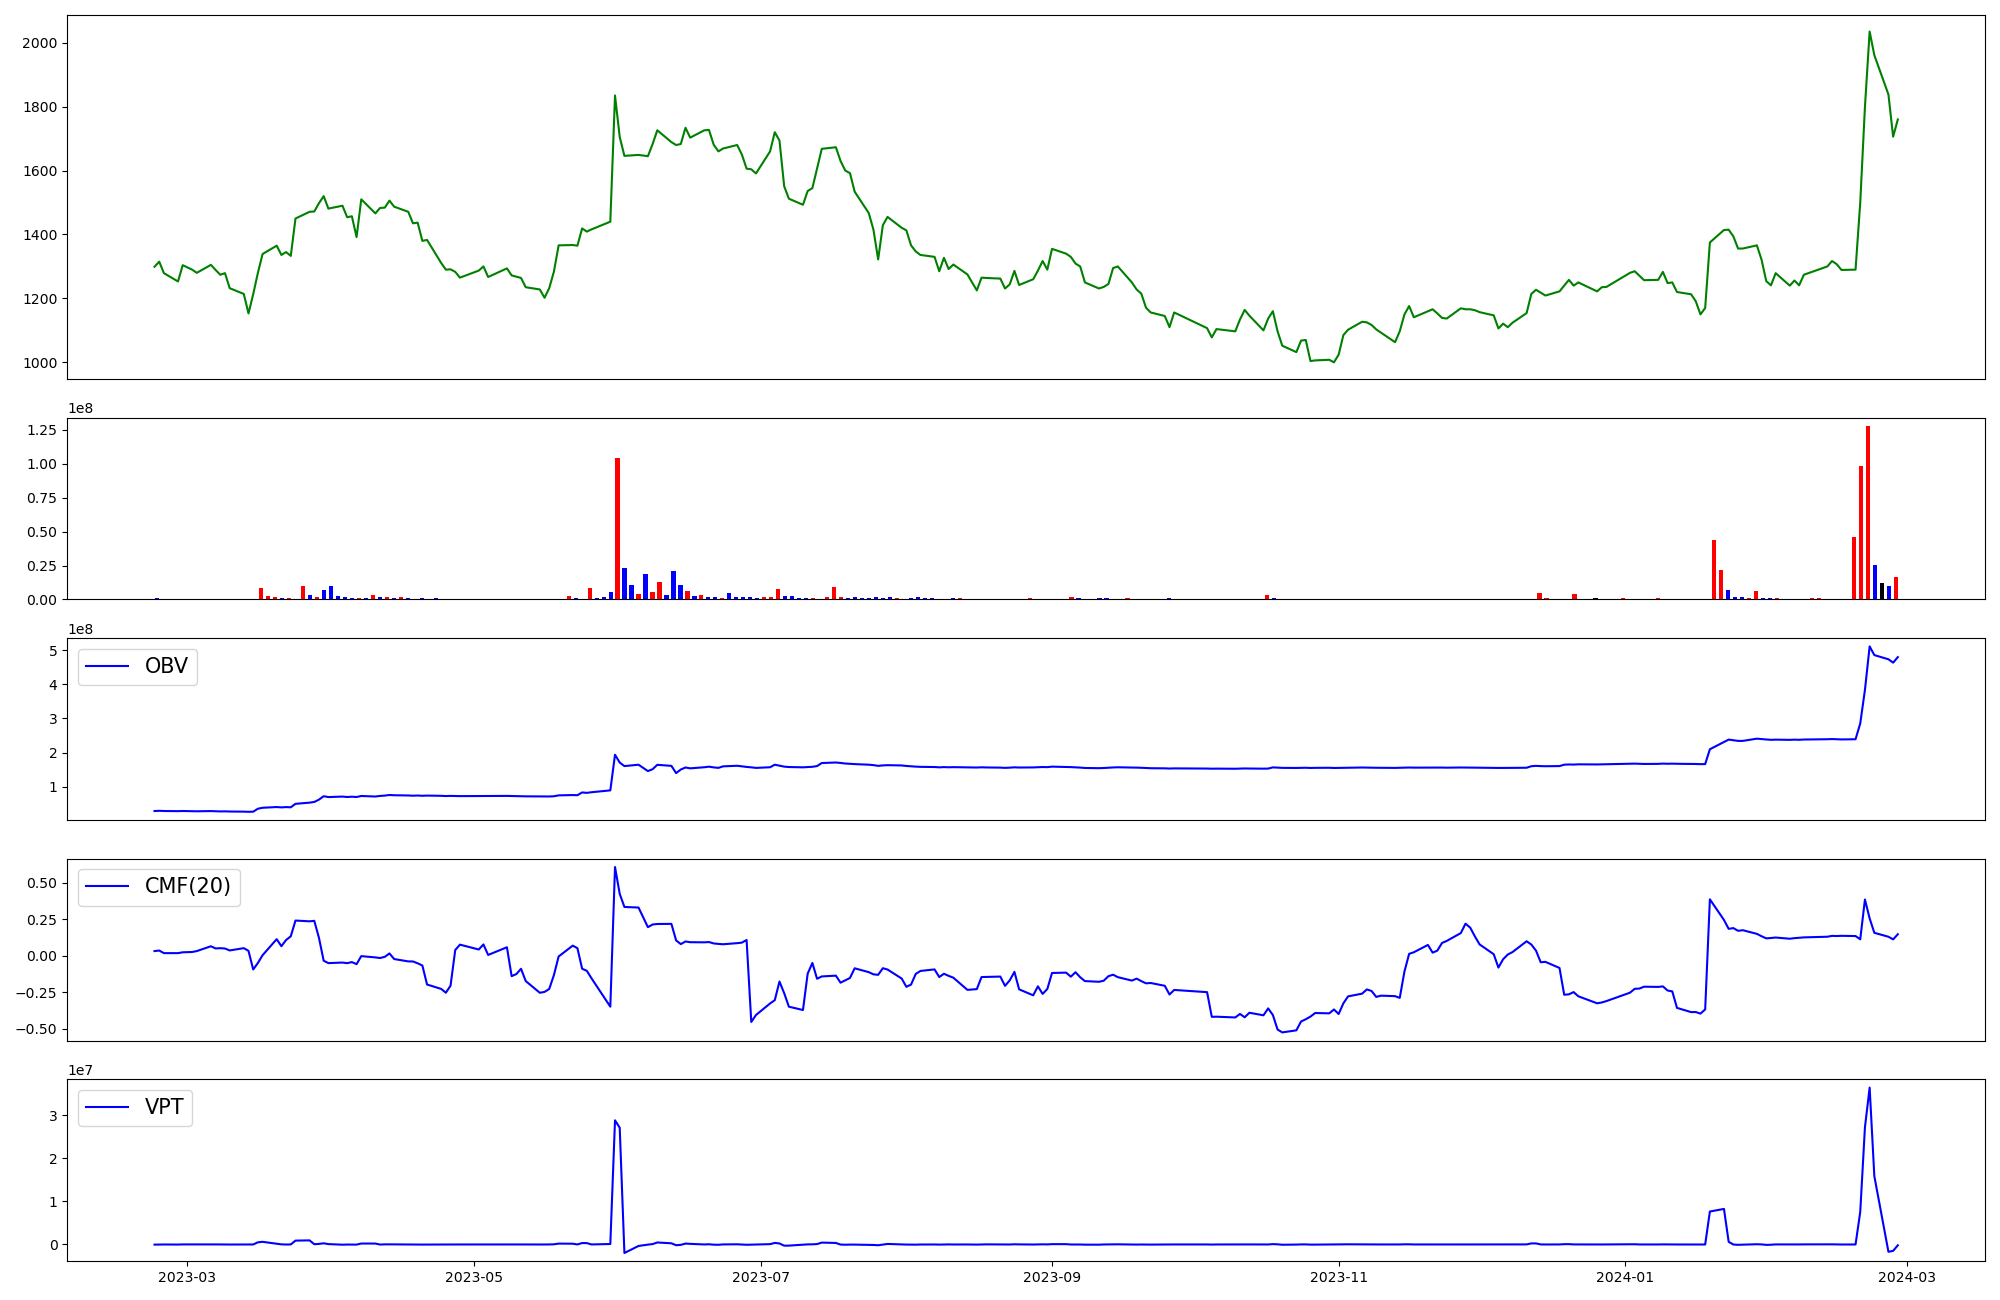The height and width of the screenshot is (1300, 2000).
Task: Click the 1.25 volume axis tick label
Action: [41, 430]
